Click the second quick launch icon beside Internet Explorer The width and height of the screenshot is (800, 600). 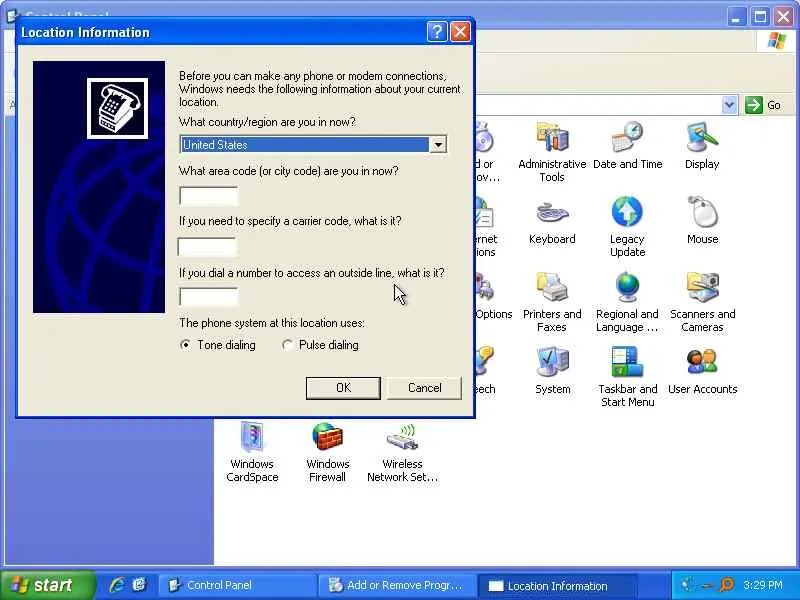(x=139, y=585)
